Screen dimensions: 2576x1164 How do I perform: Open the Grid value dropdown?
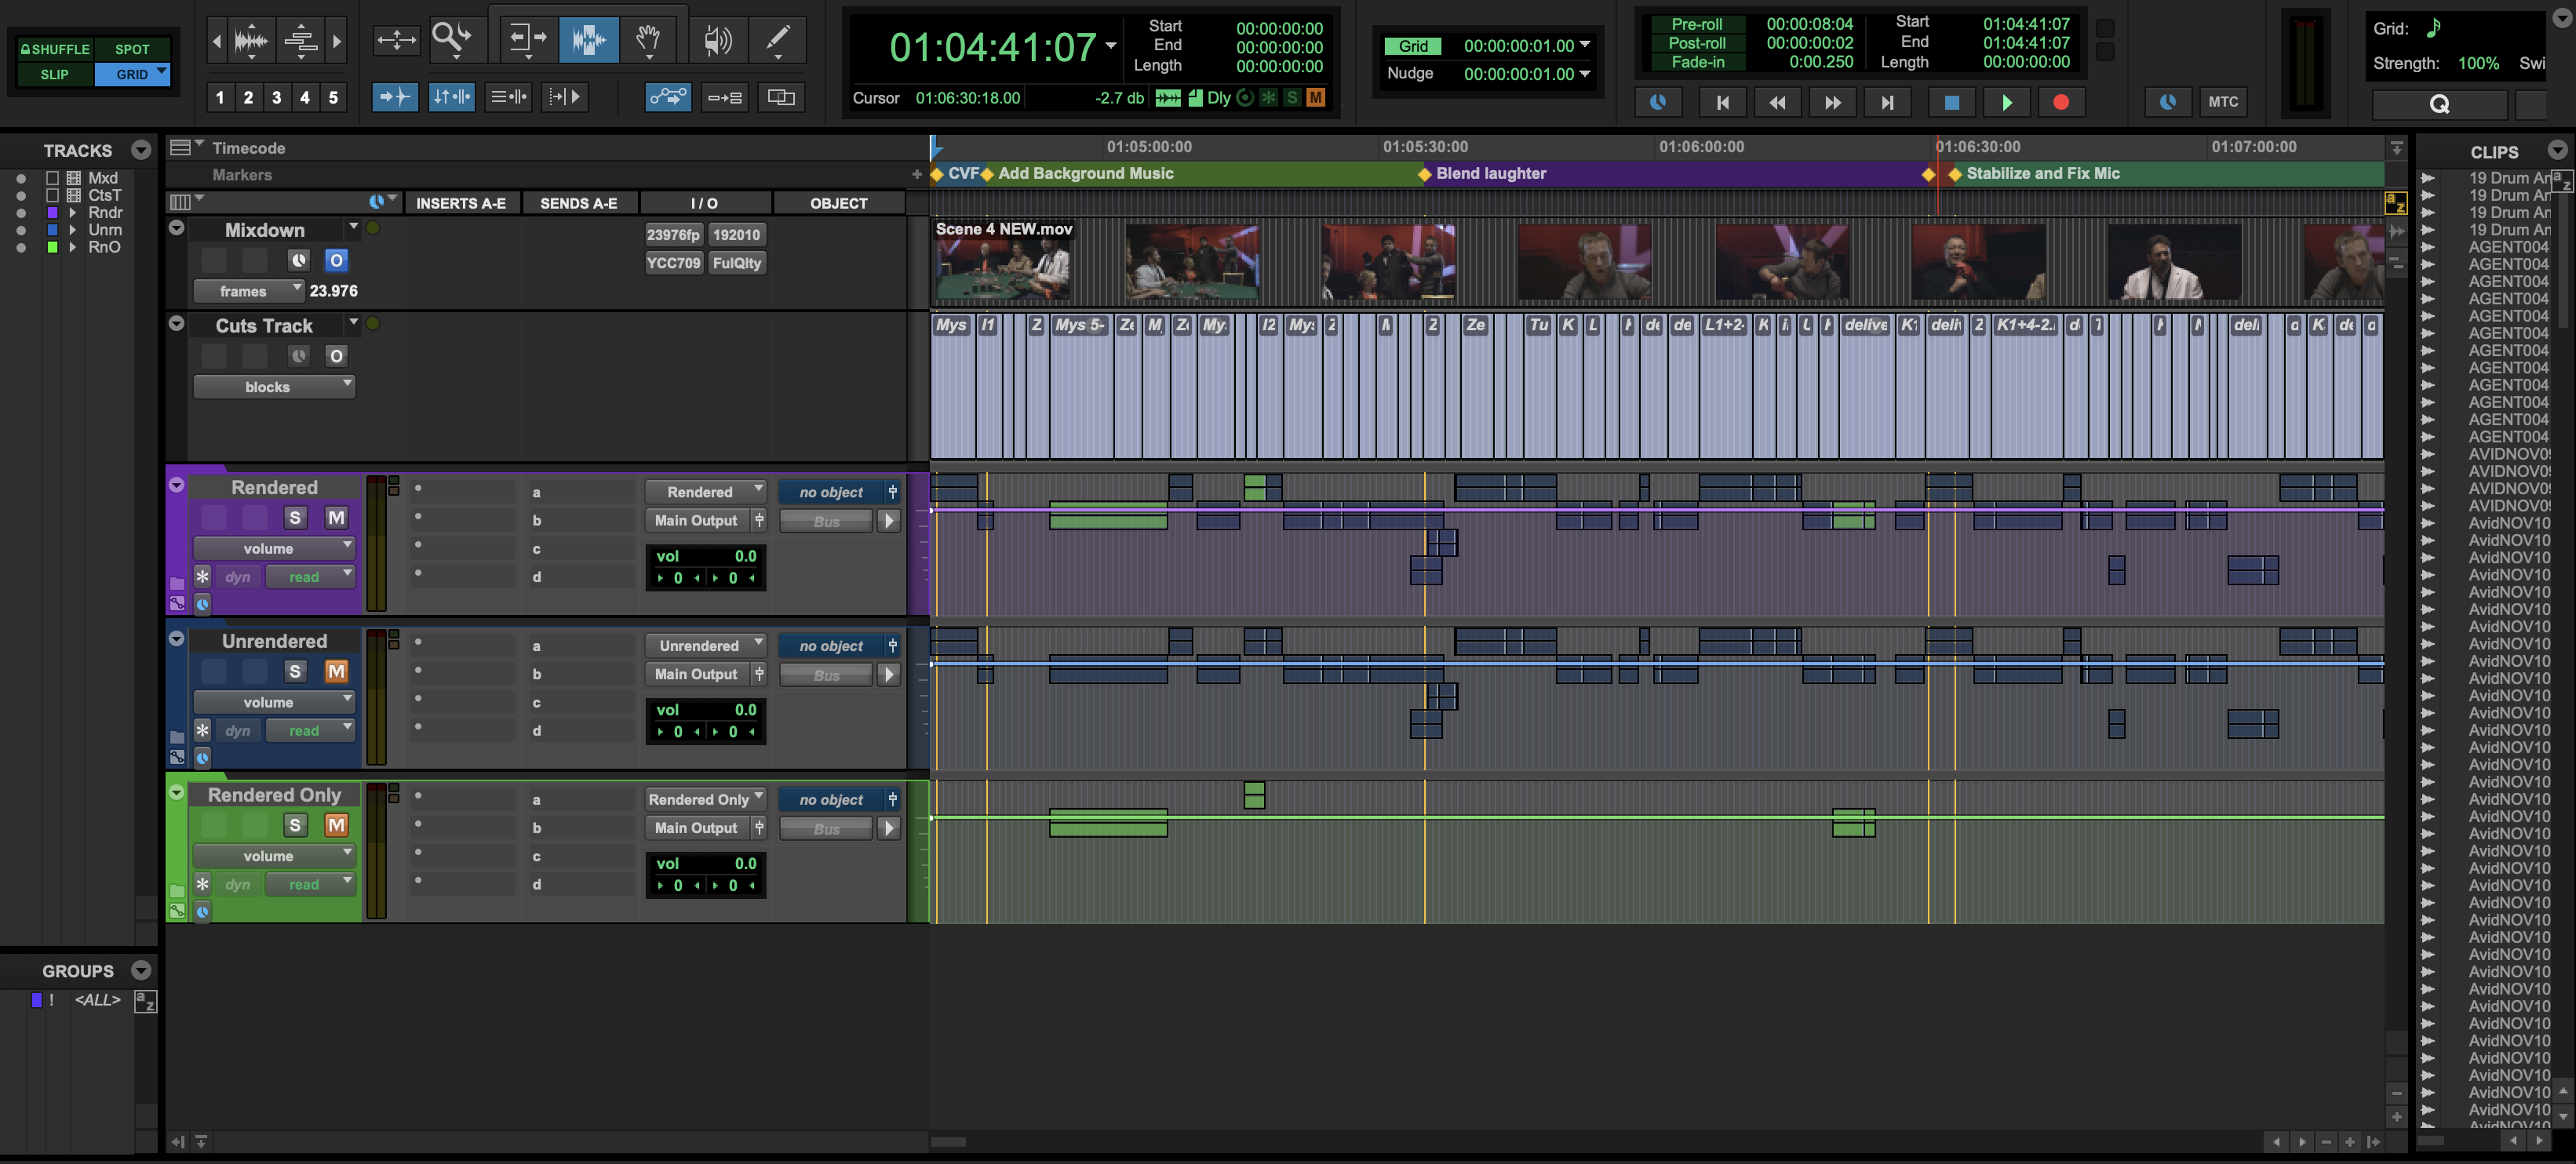[1583, 45]
